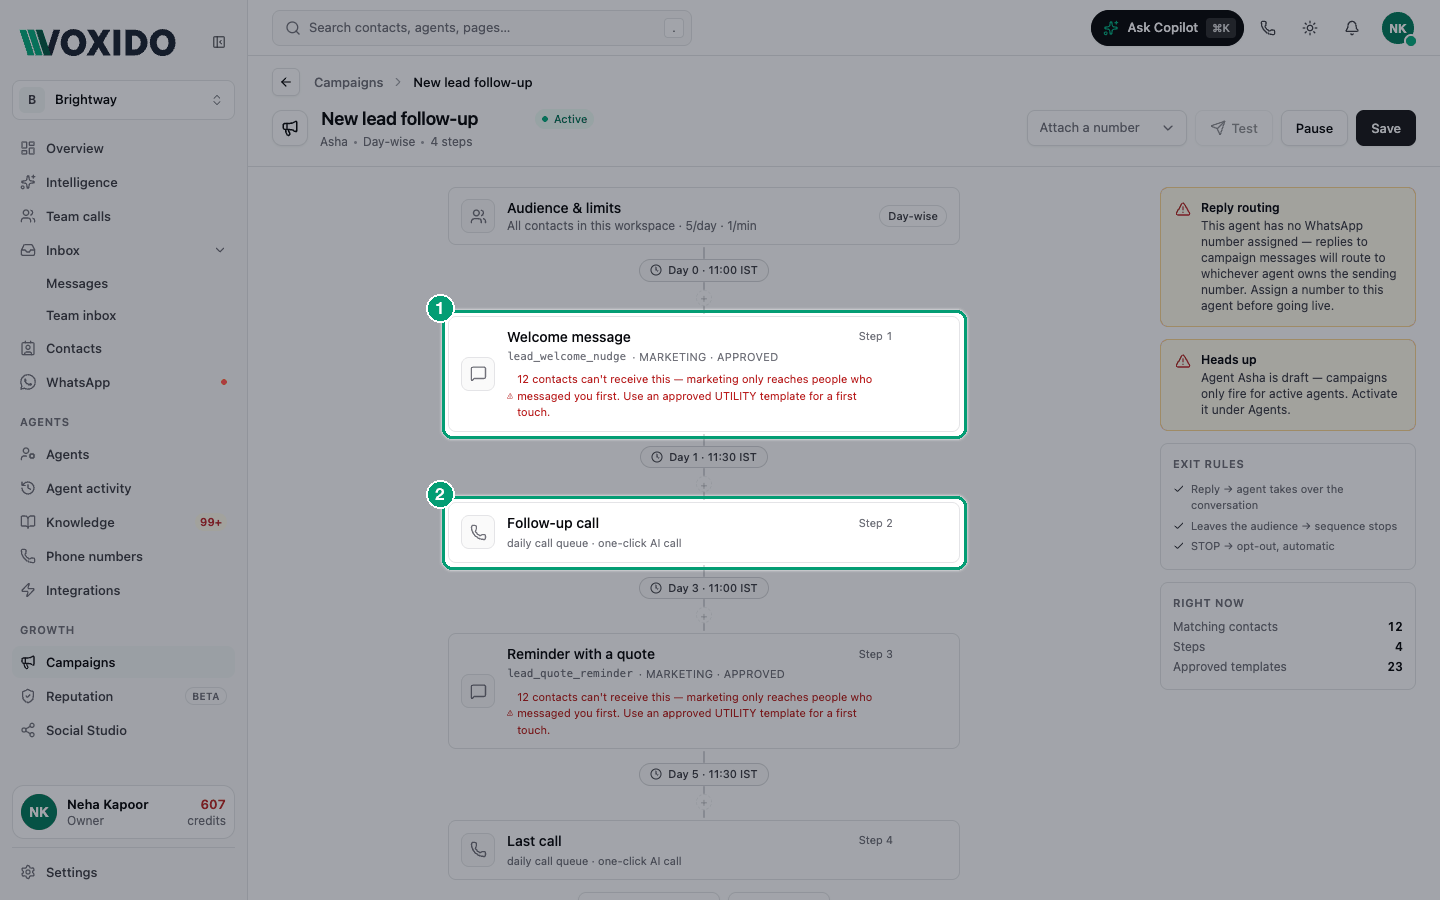Save the campaign

[1386, 128]
